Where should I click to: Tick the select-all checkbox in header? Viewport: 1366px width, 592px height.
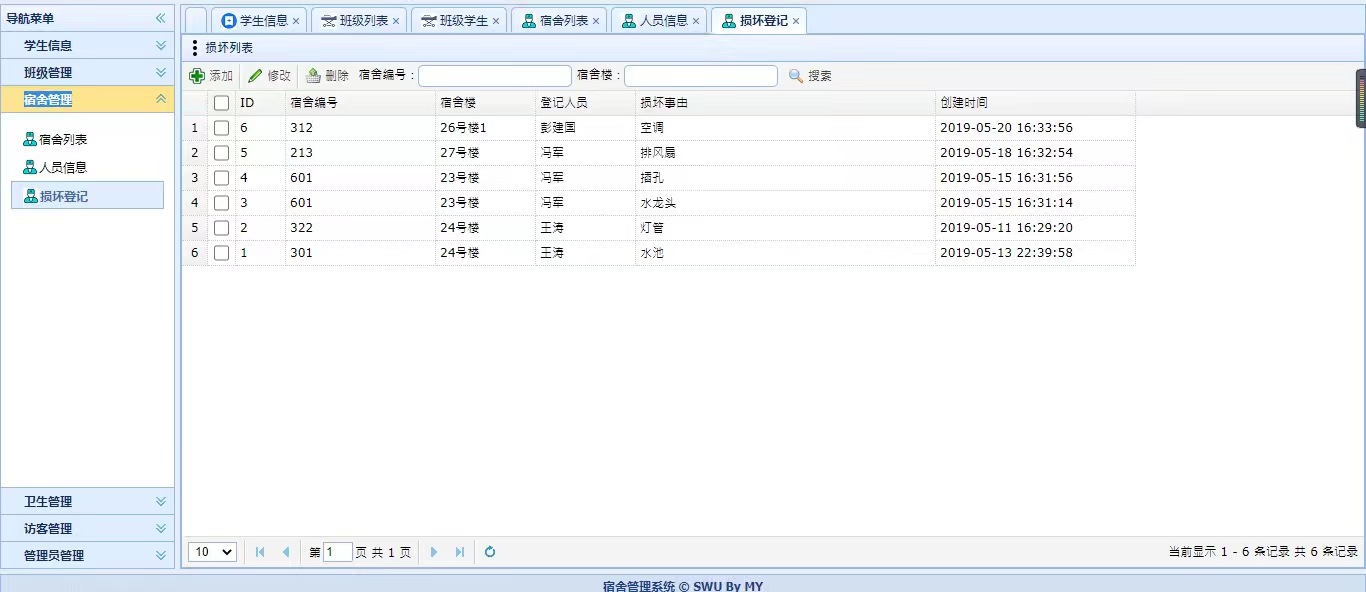pyautogui.click(x=221, y=103)
